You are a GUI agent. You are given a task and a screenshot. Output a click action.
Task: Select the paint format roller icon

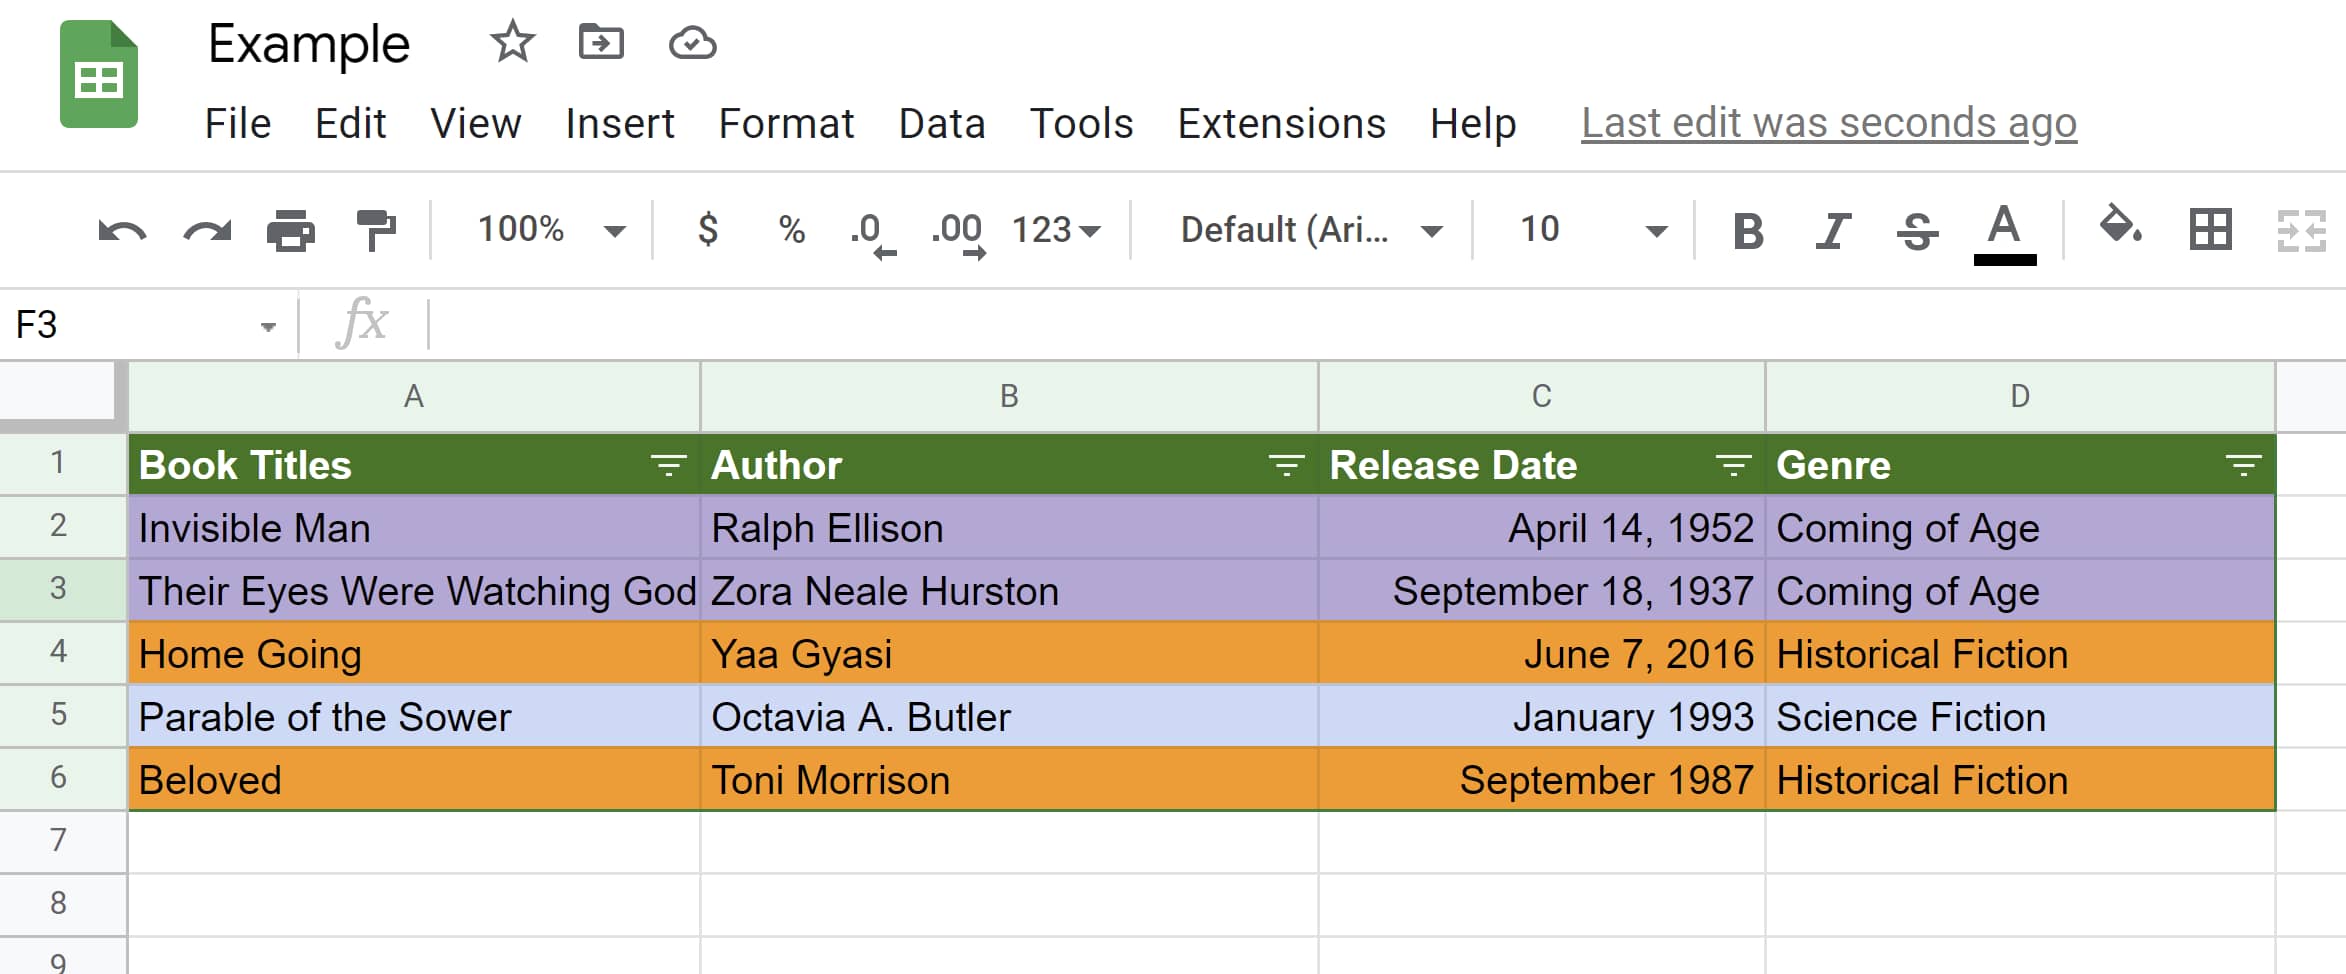(x=376, y=231)
